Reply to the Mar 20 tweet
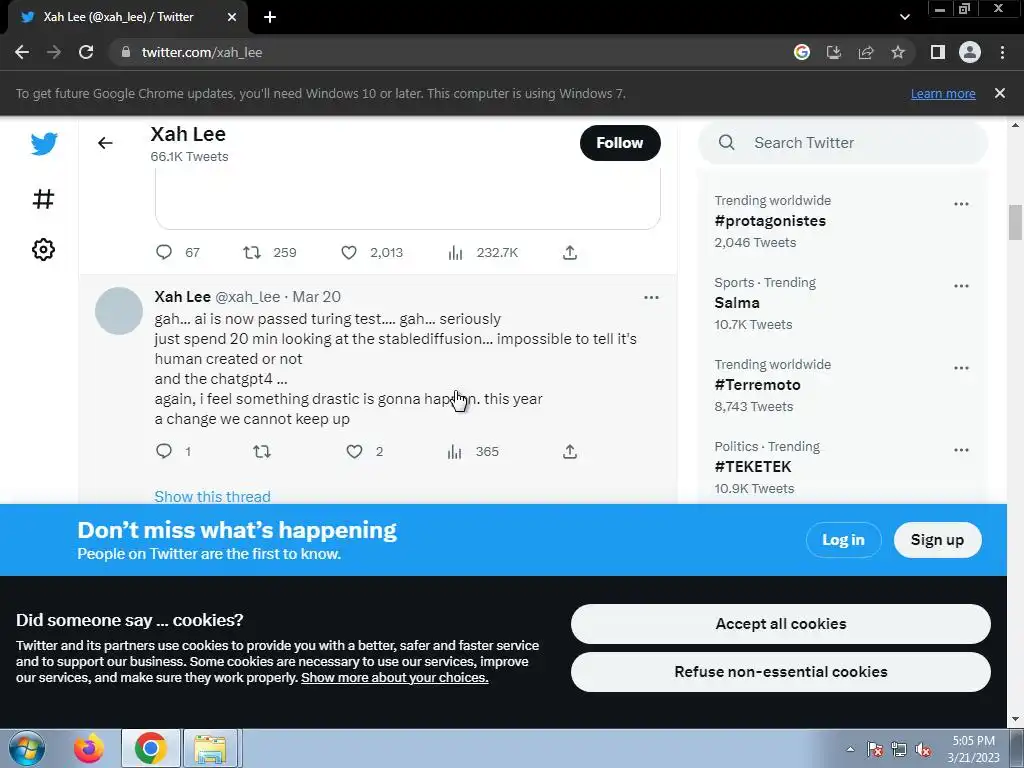The width and height of the screenshot is (1024, 768). coord(164,451)
